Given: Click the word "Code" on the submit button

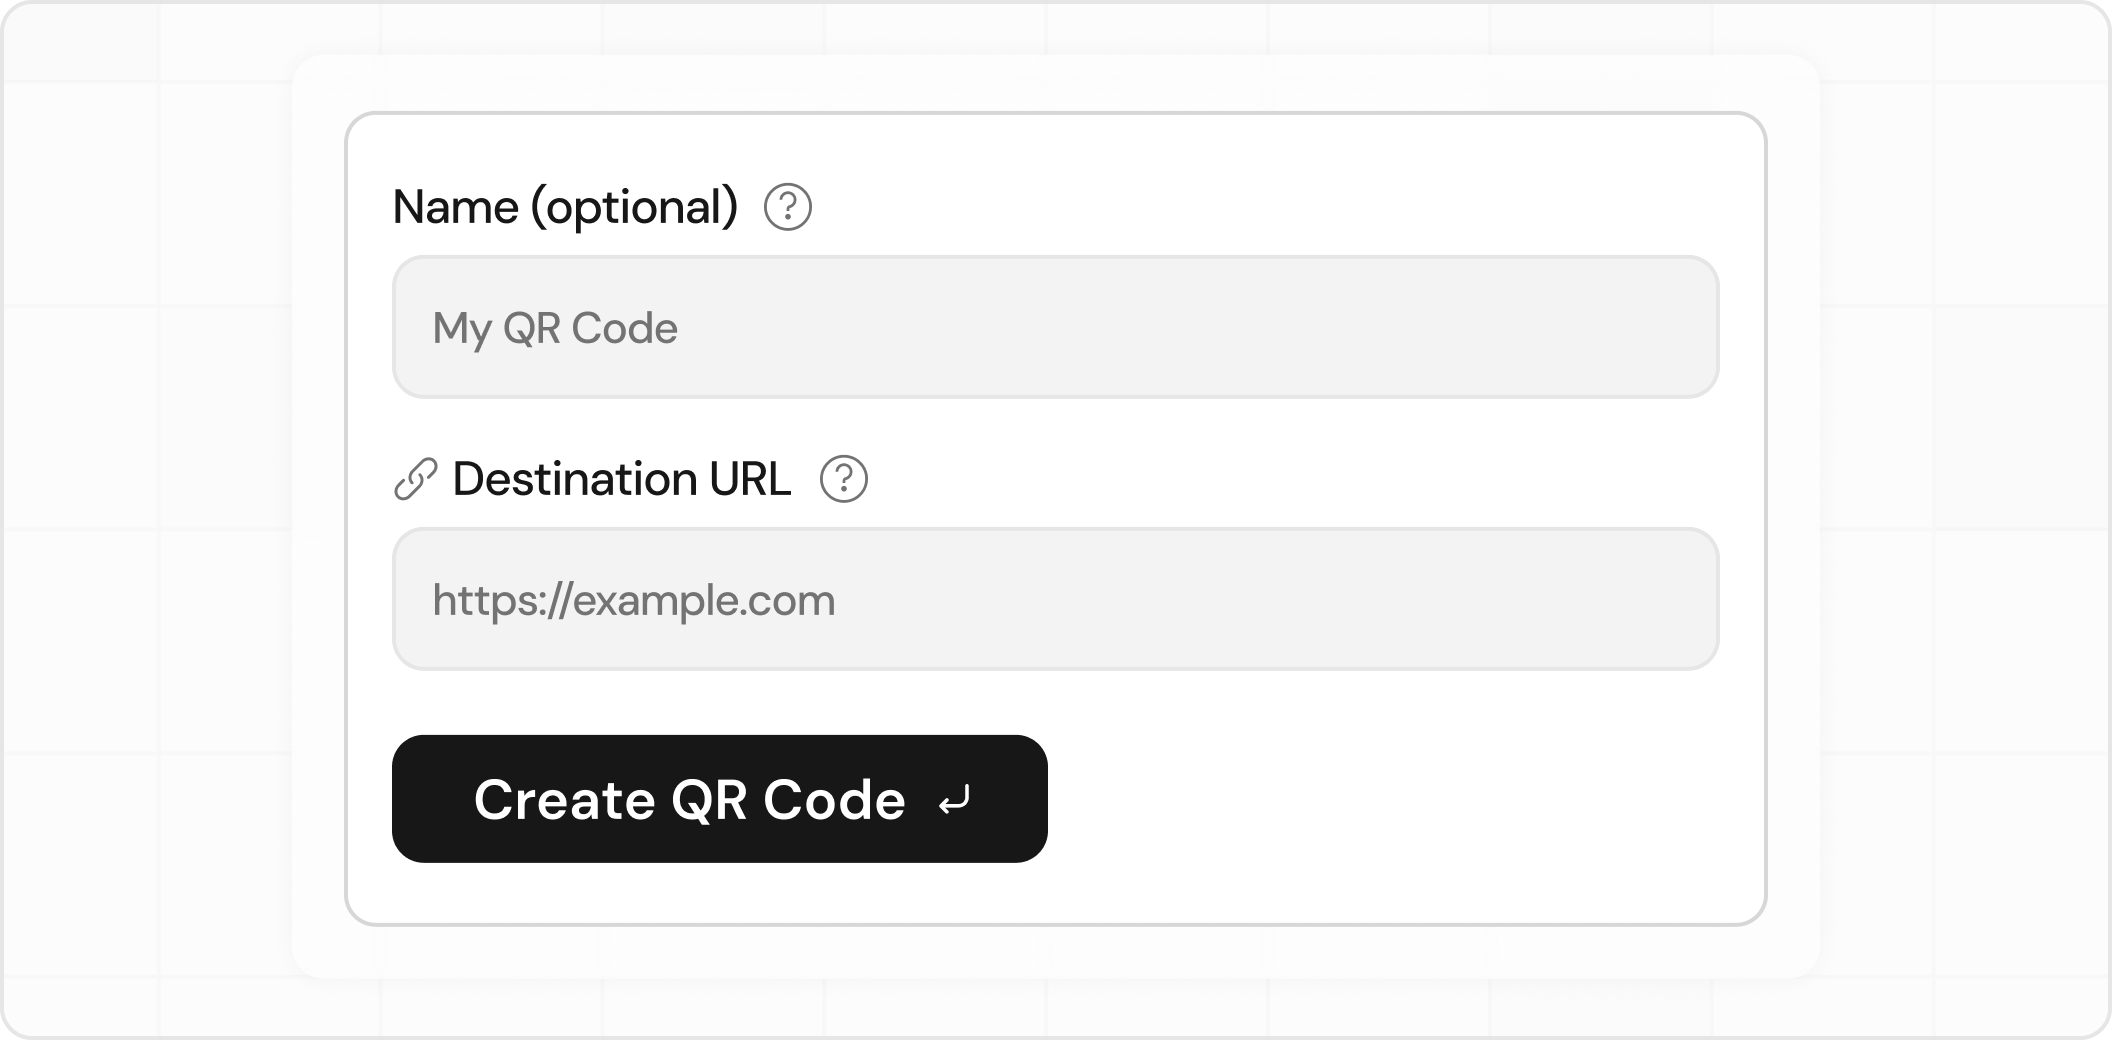Looking at the screenshot, I should tap(834, 800).
